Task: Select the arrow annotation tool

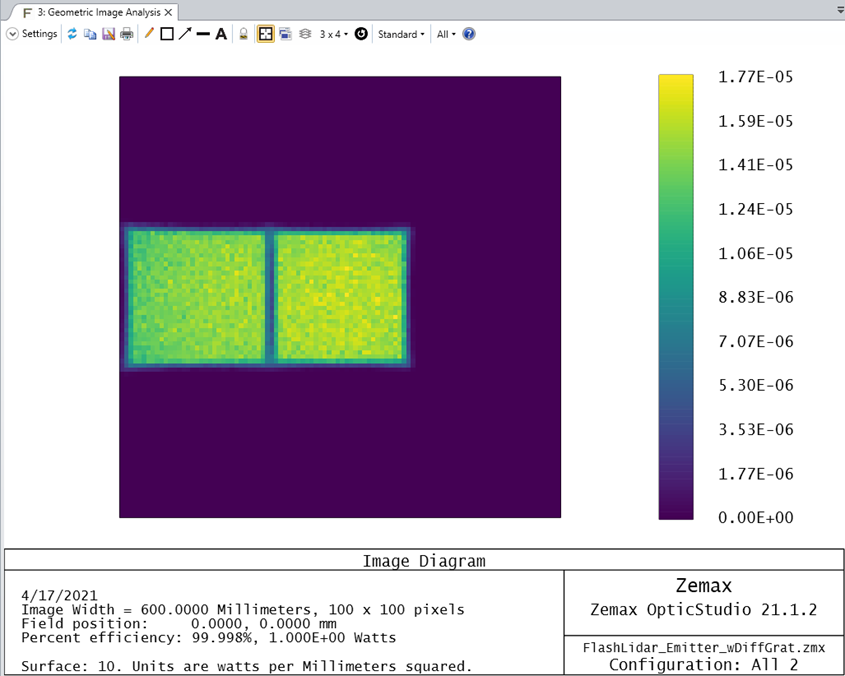Action: (184, 33)
